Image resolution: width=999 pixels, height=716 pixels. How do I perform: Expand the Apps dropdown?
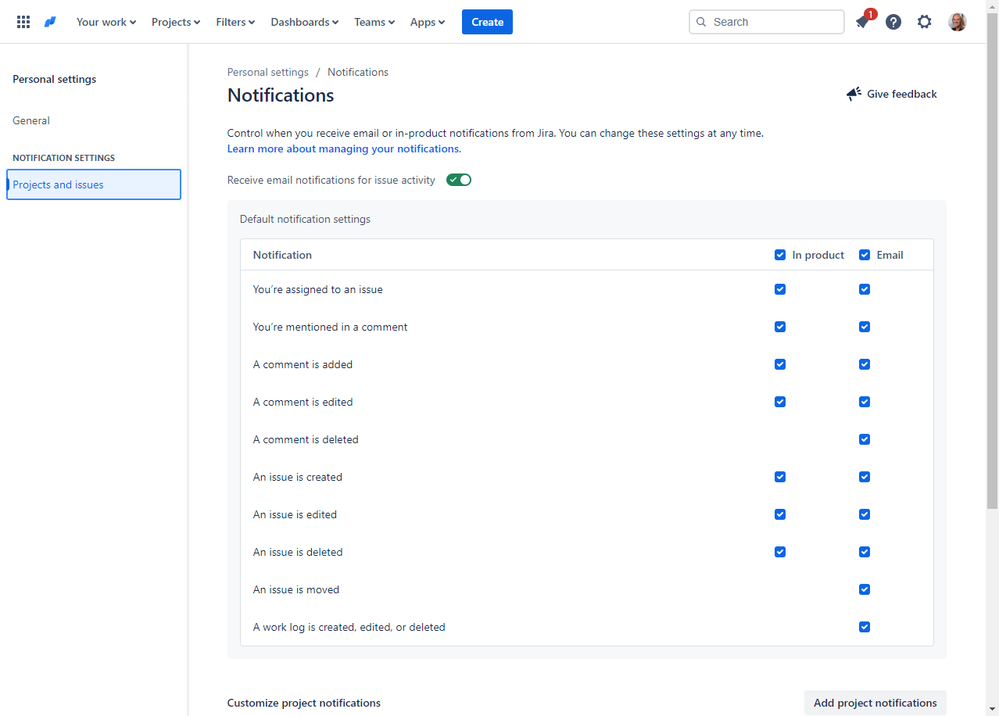[427, 22]
